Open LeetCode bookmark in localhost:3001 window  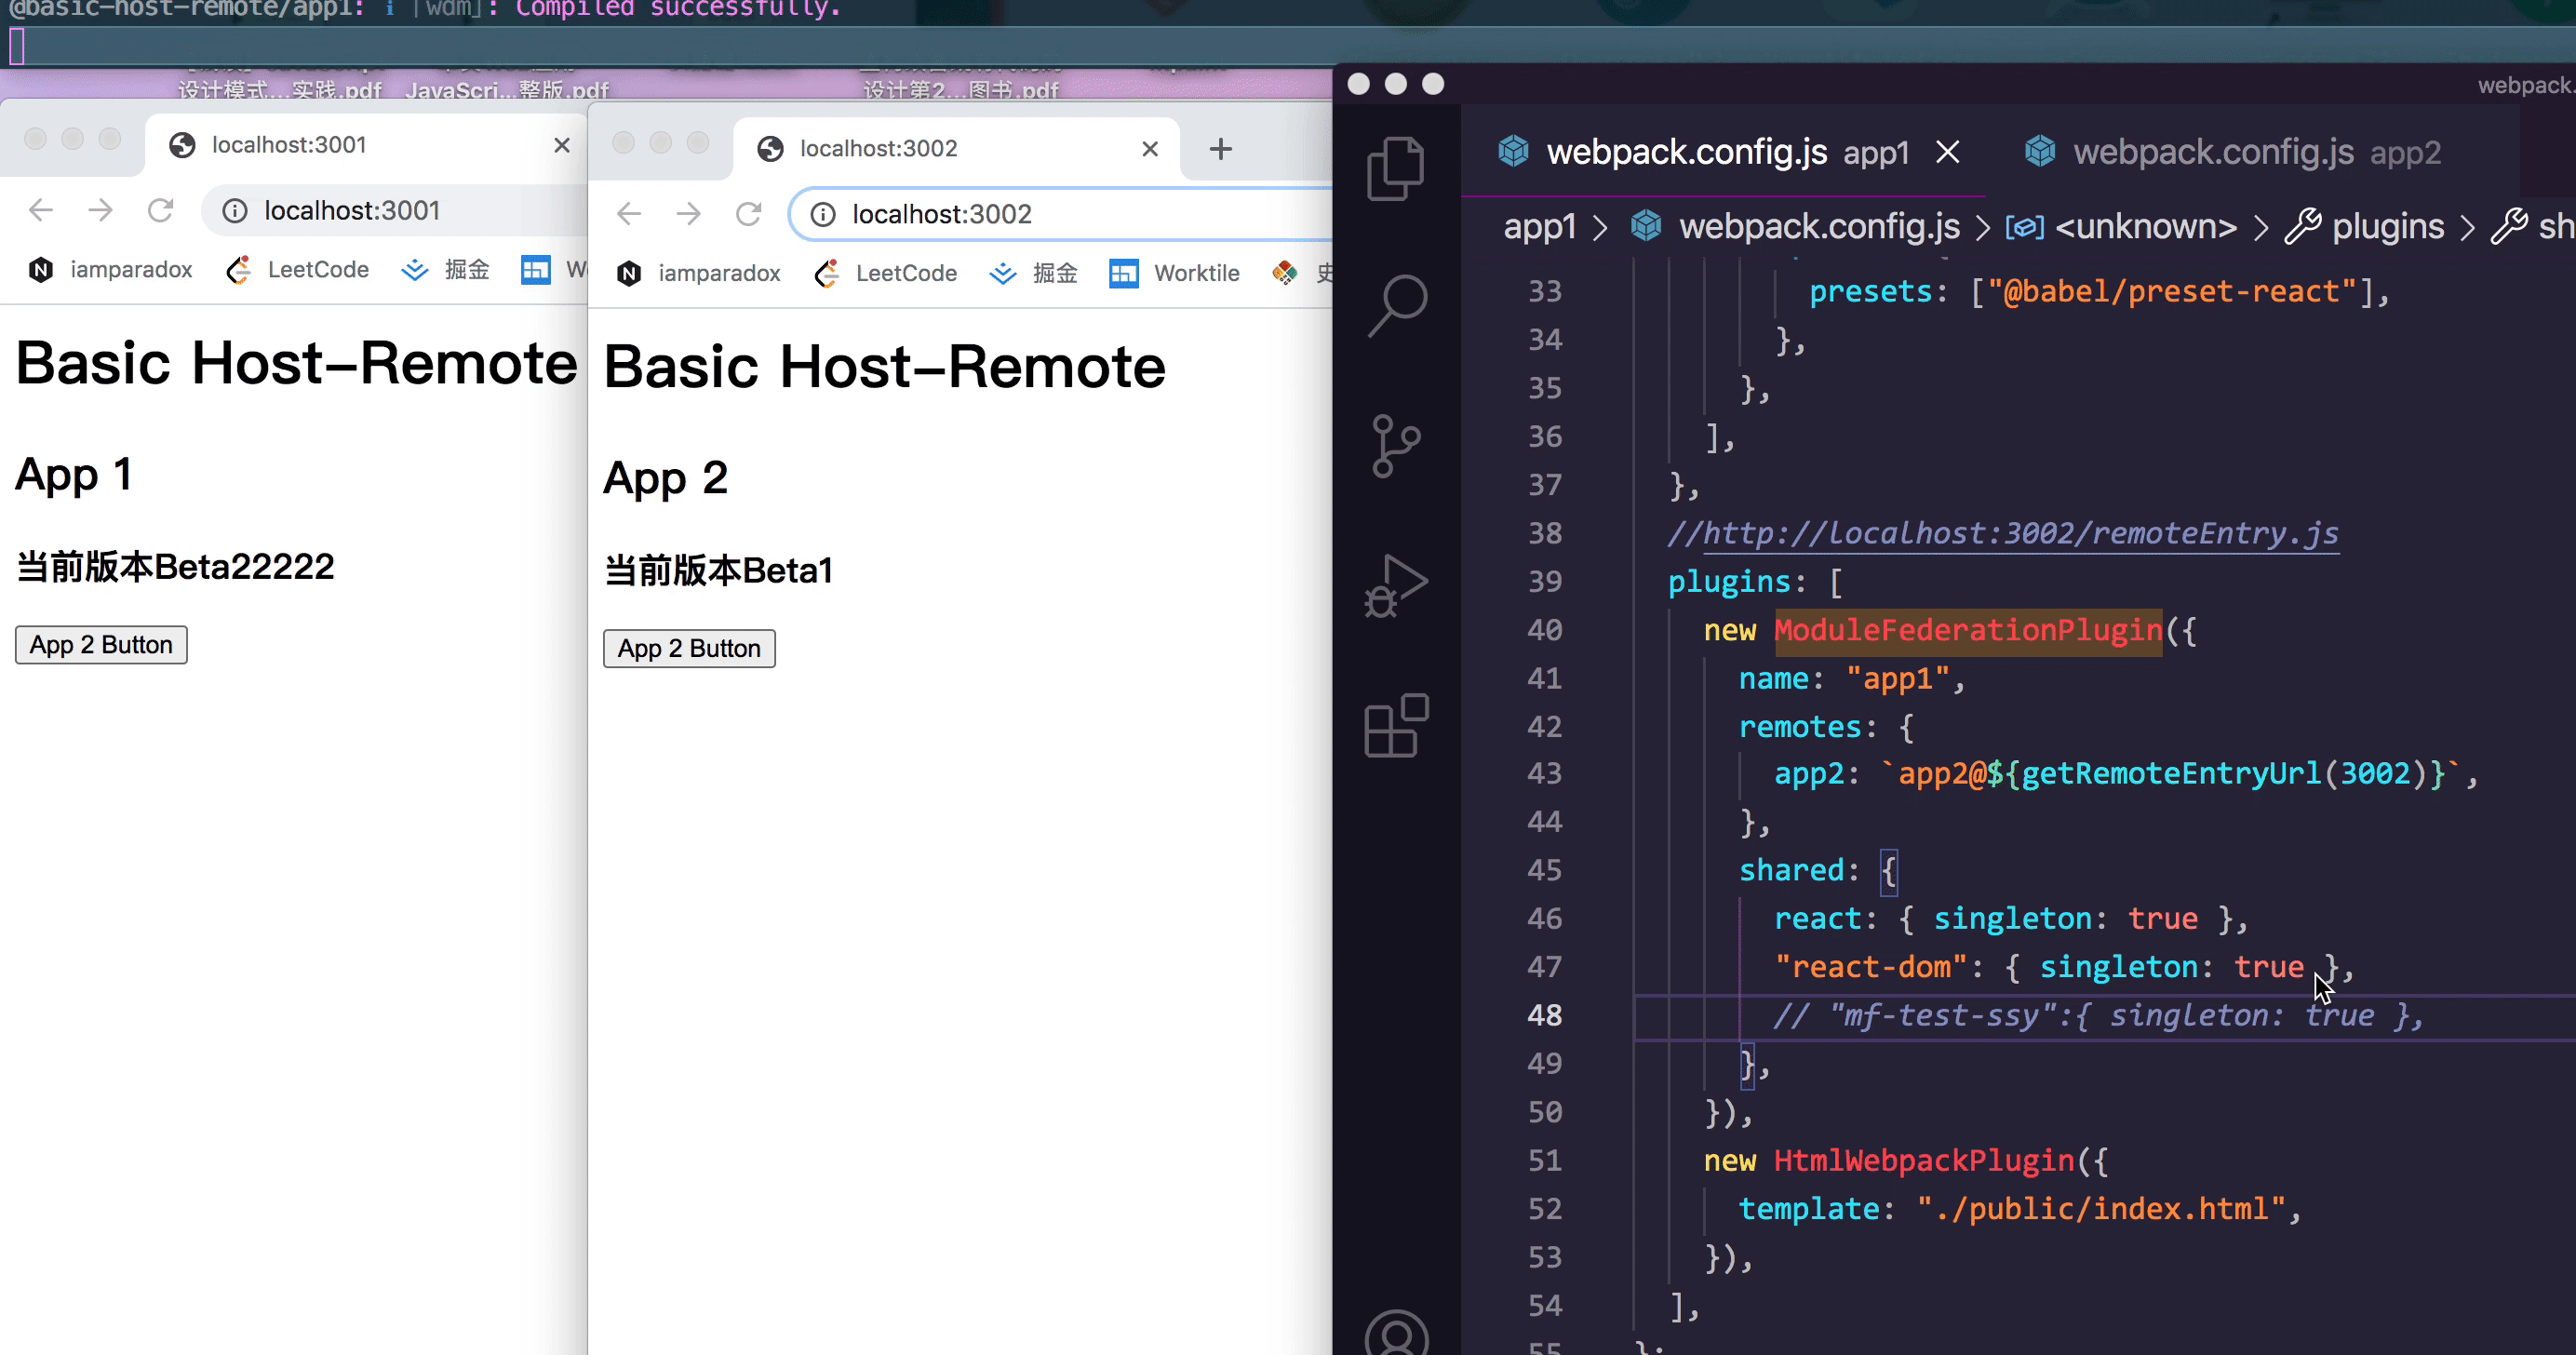pyautogui.click(x=298, y=270)
